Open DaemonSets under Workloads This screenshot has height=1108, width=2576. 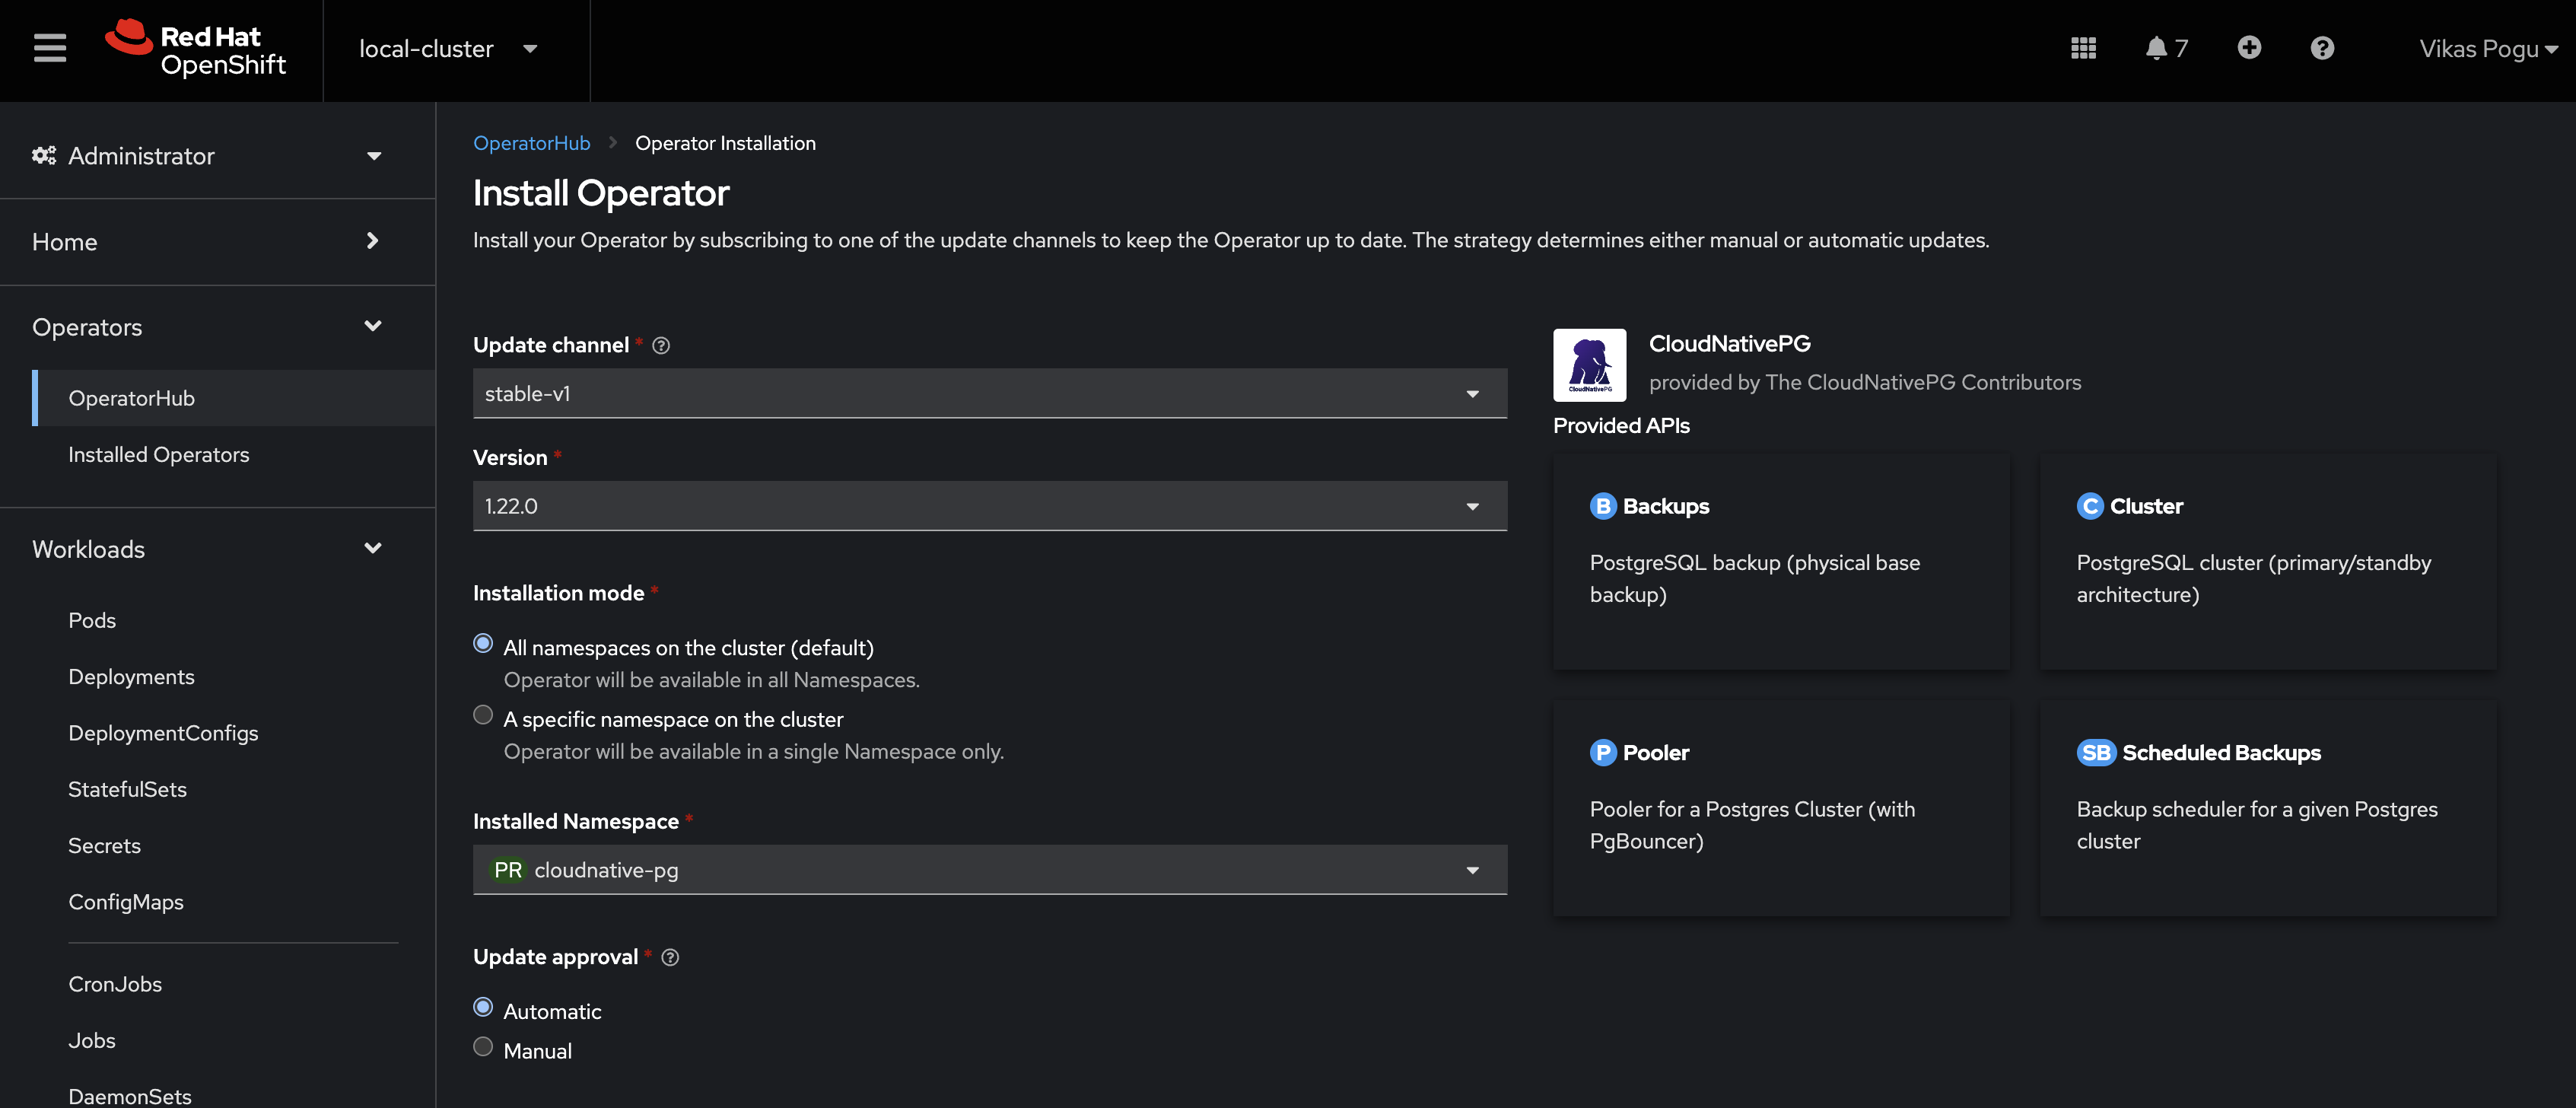pyautogui.click(x=130, y=1096)
